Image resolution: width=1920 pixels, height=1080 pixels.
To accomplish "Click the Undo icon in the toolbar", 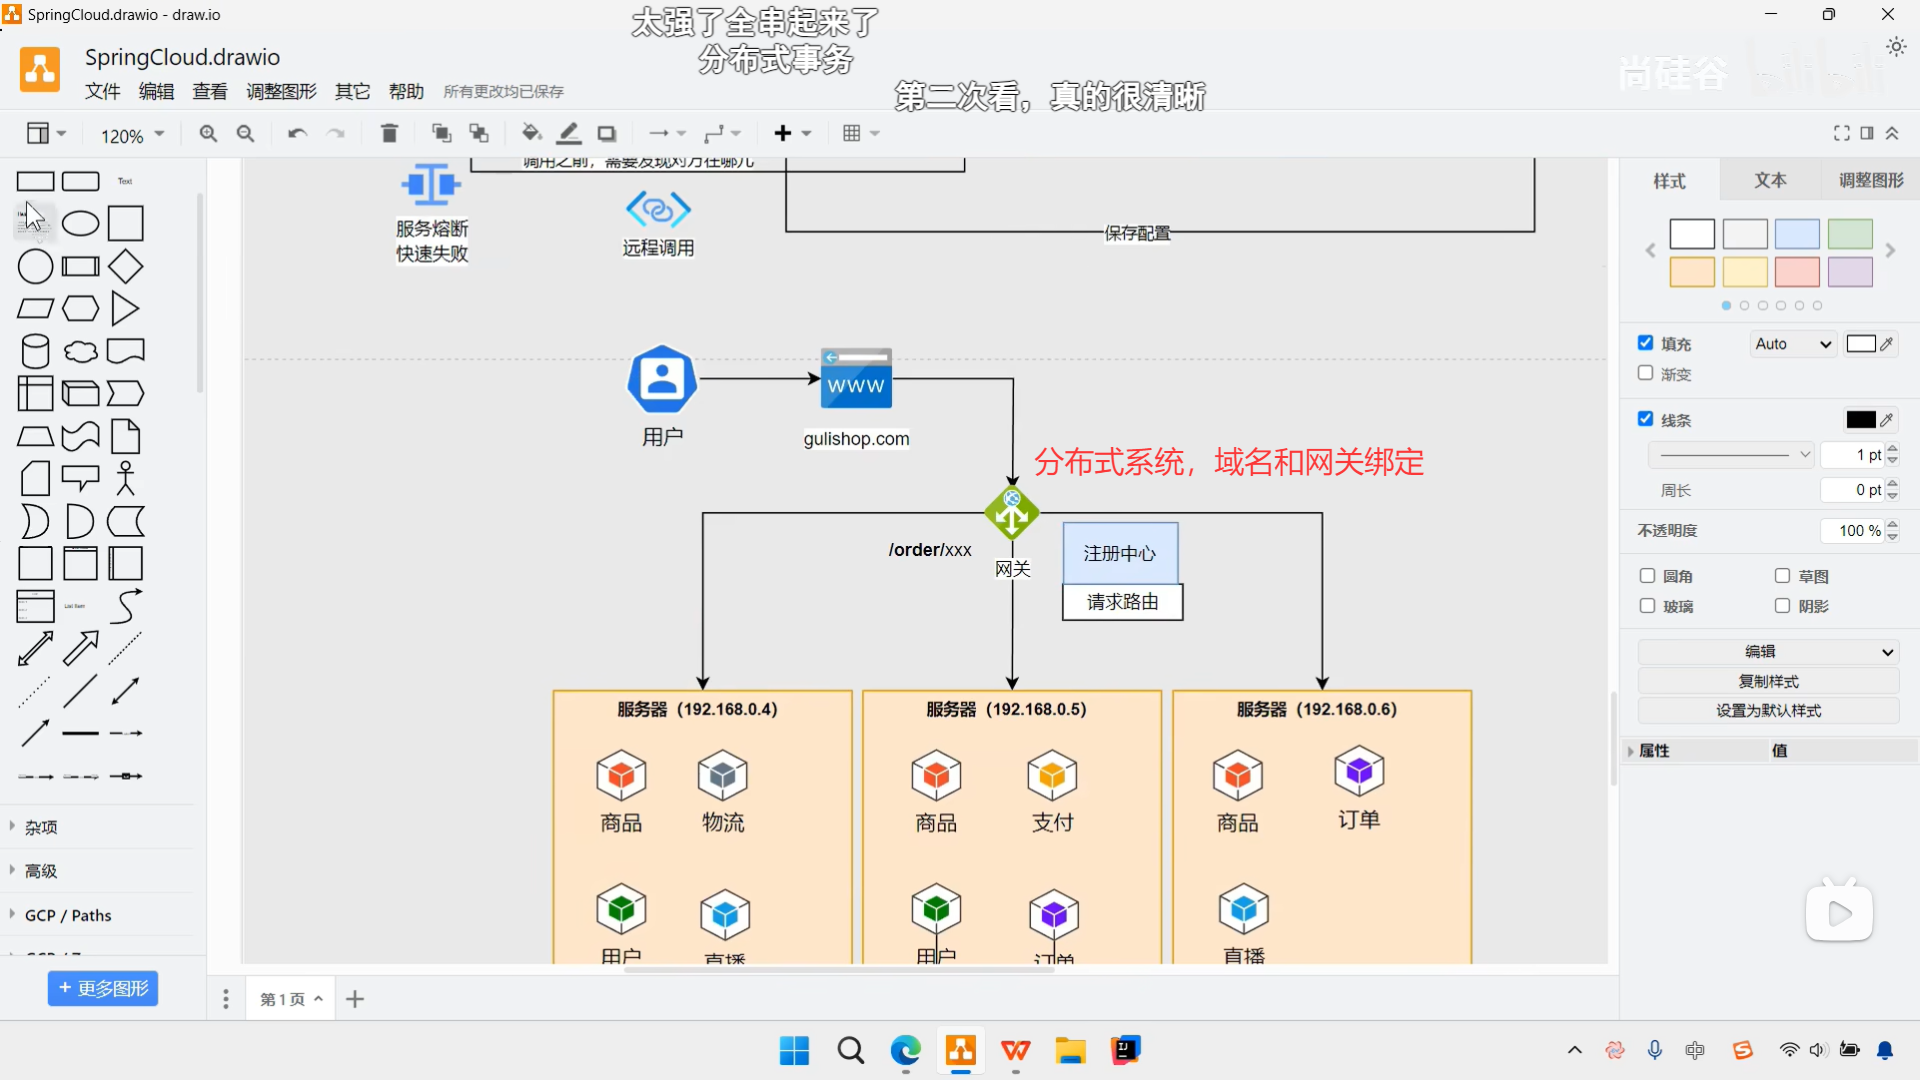I will click(x=296, y=132).
